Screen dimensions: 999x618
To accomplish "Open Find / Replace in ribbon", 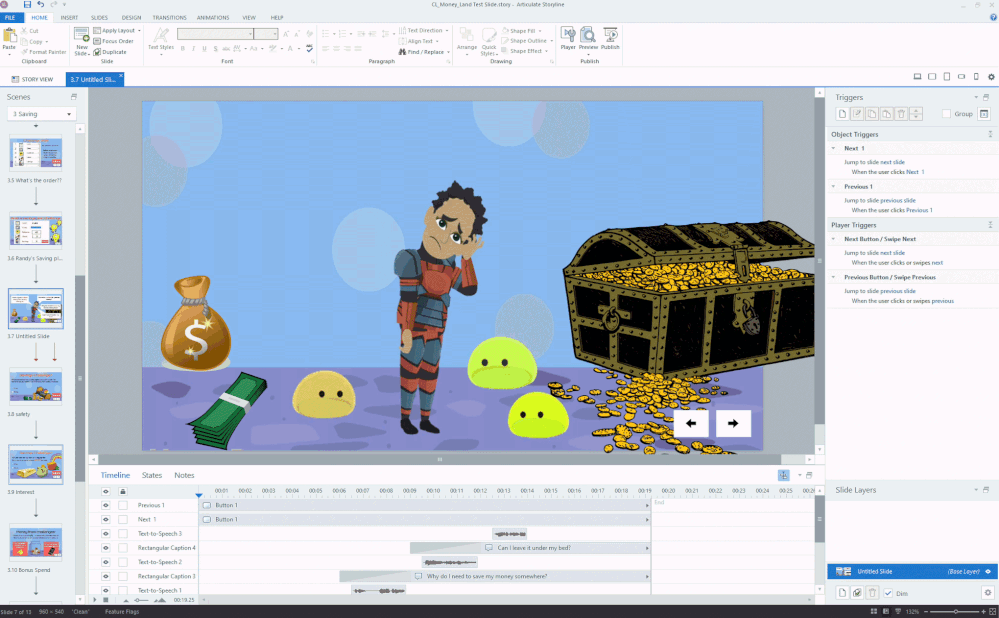I will pyautogui.click(x=424, y=52).
